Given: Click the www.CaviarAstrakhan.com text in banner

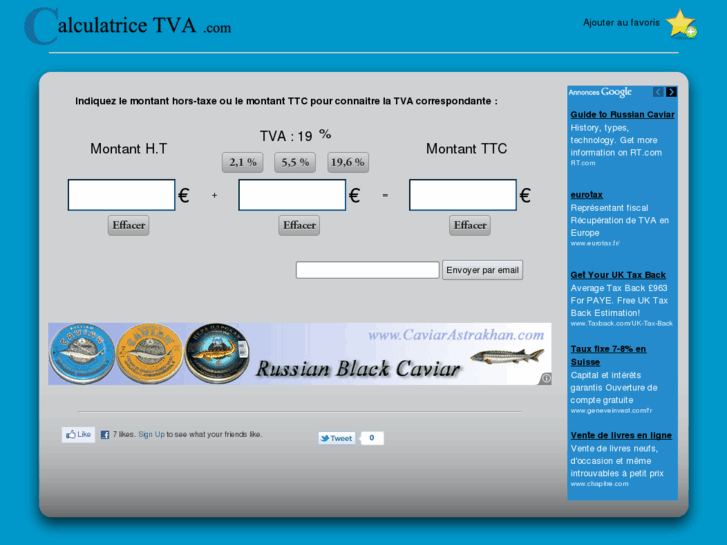Looking at the screenshot, I should 456,335.
